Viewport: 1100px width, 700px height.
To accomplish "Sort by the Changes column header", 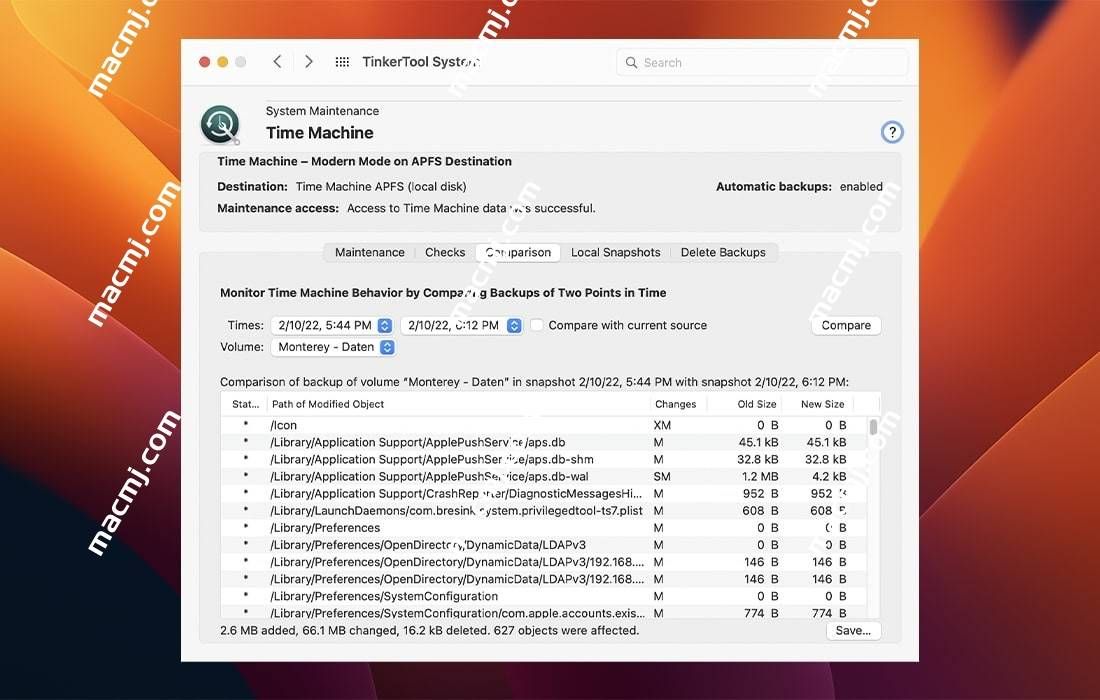I will [676, 404].
